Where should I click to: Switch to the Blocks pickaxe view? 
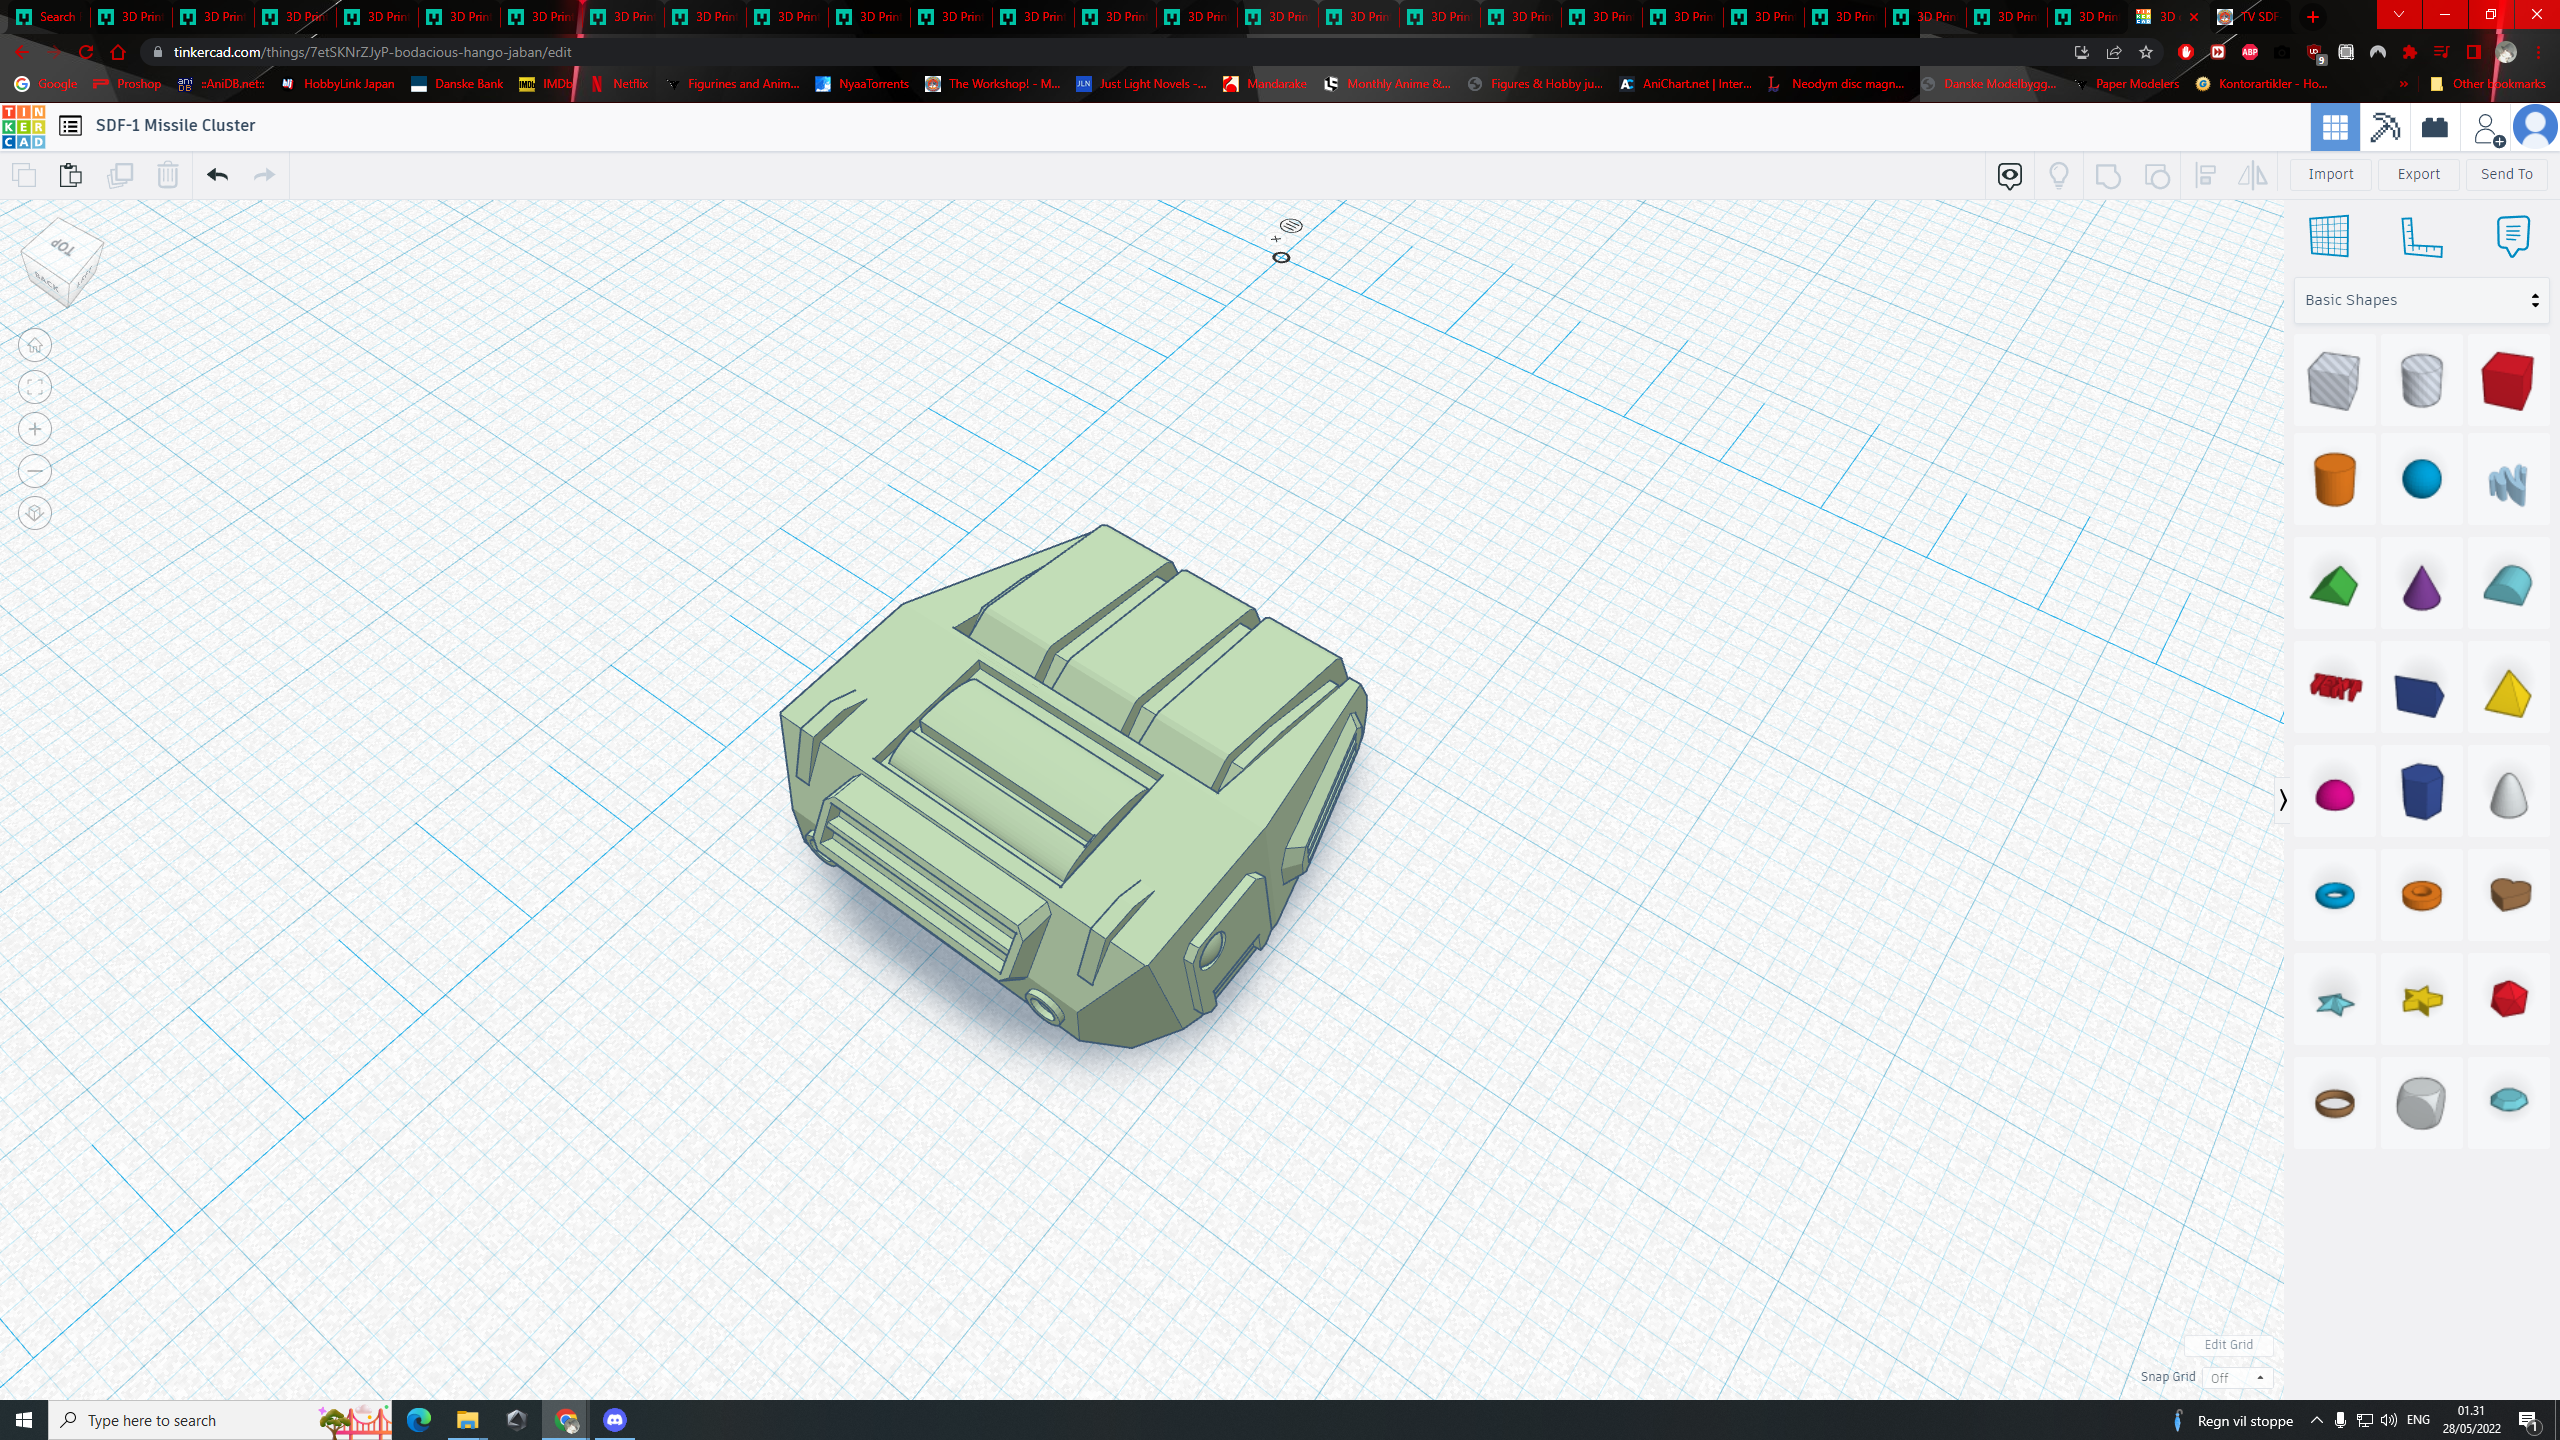coord(2385,127)
